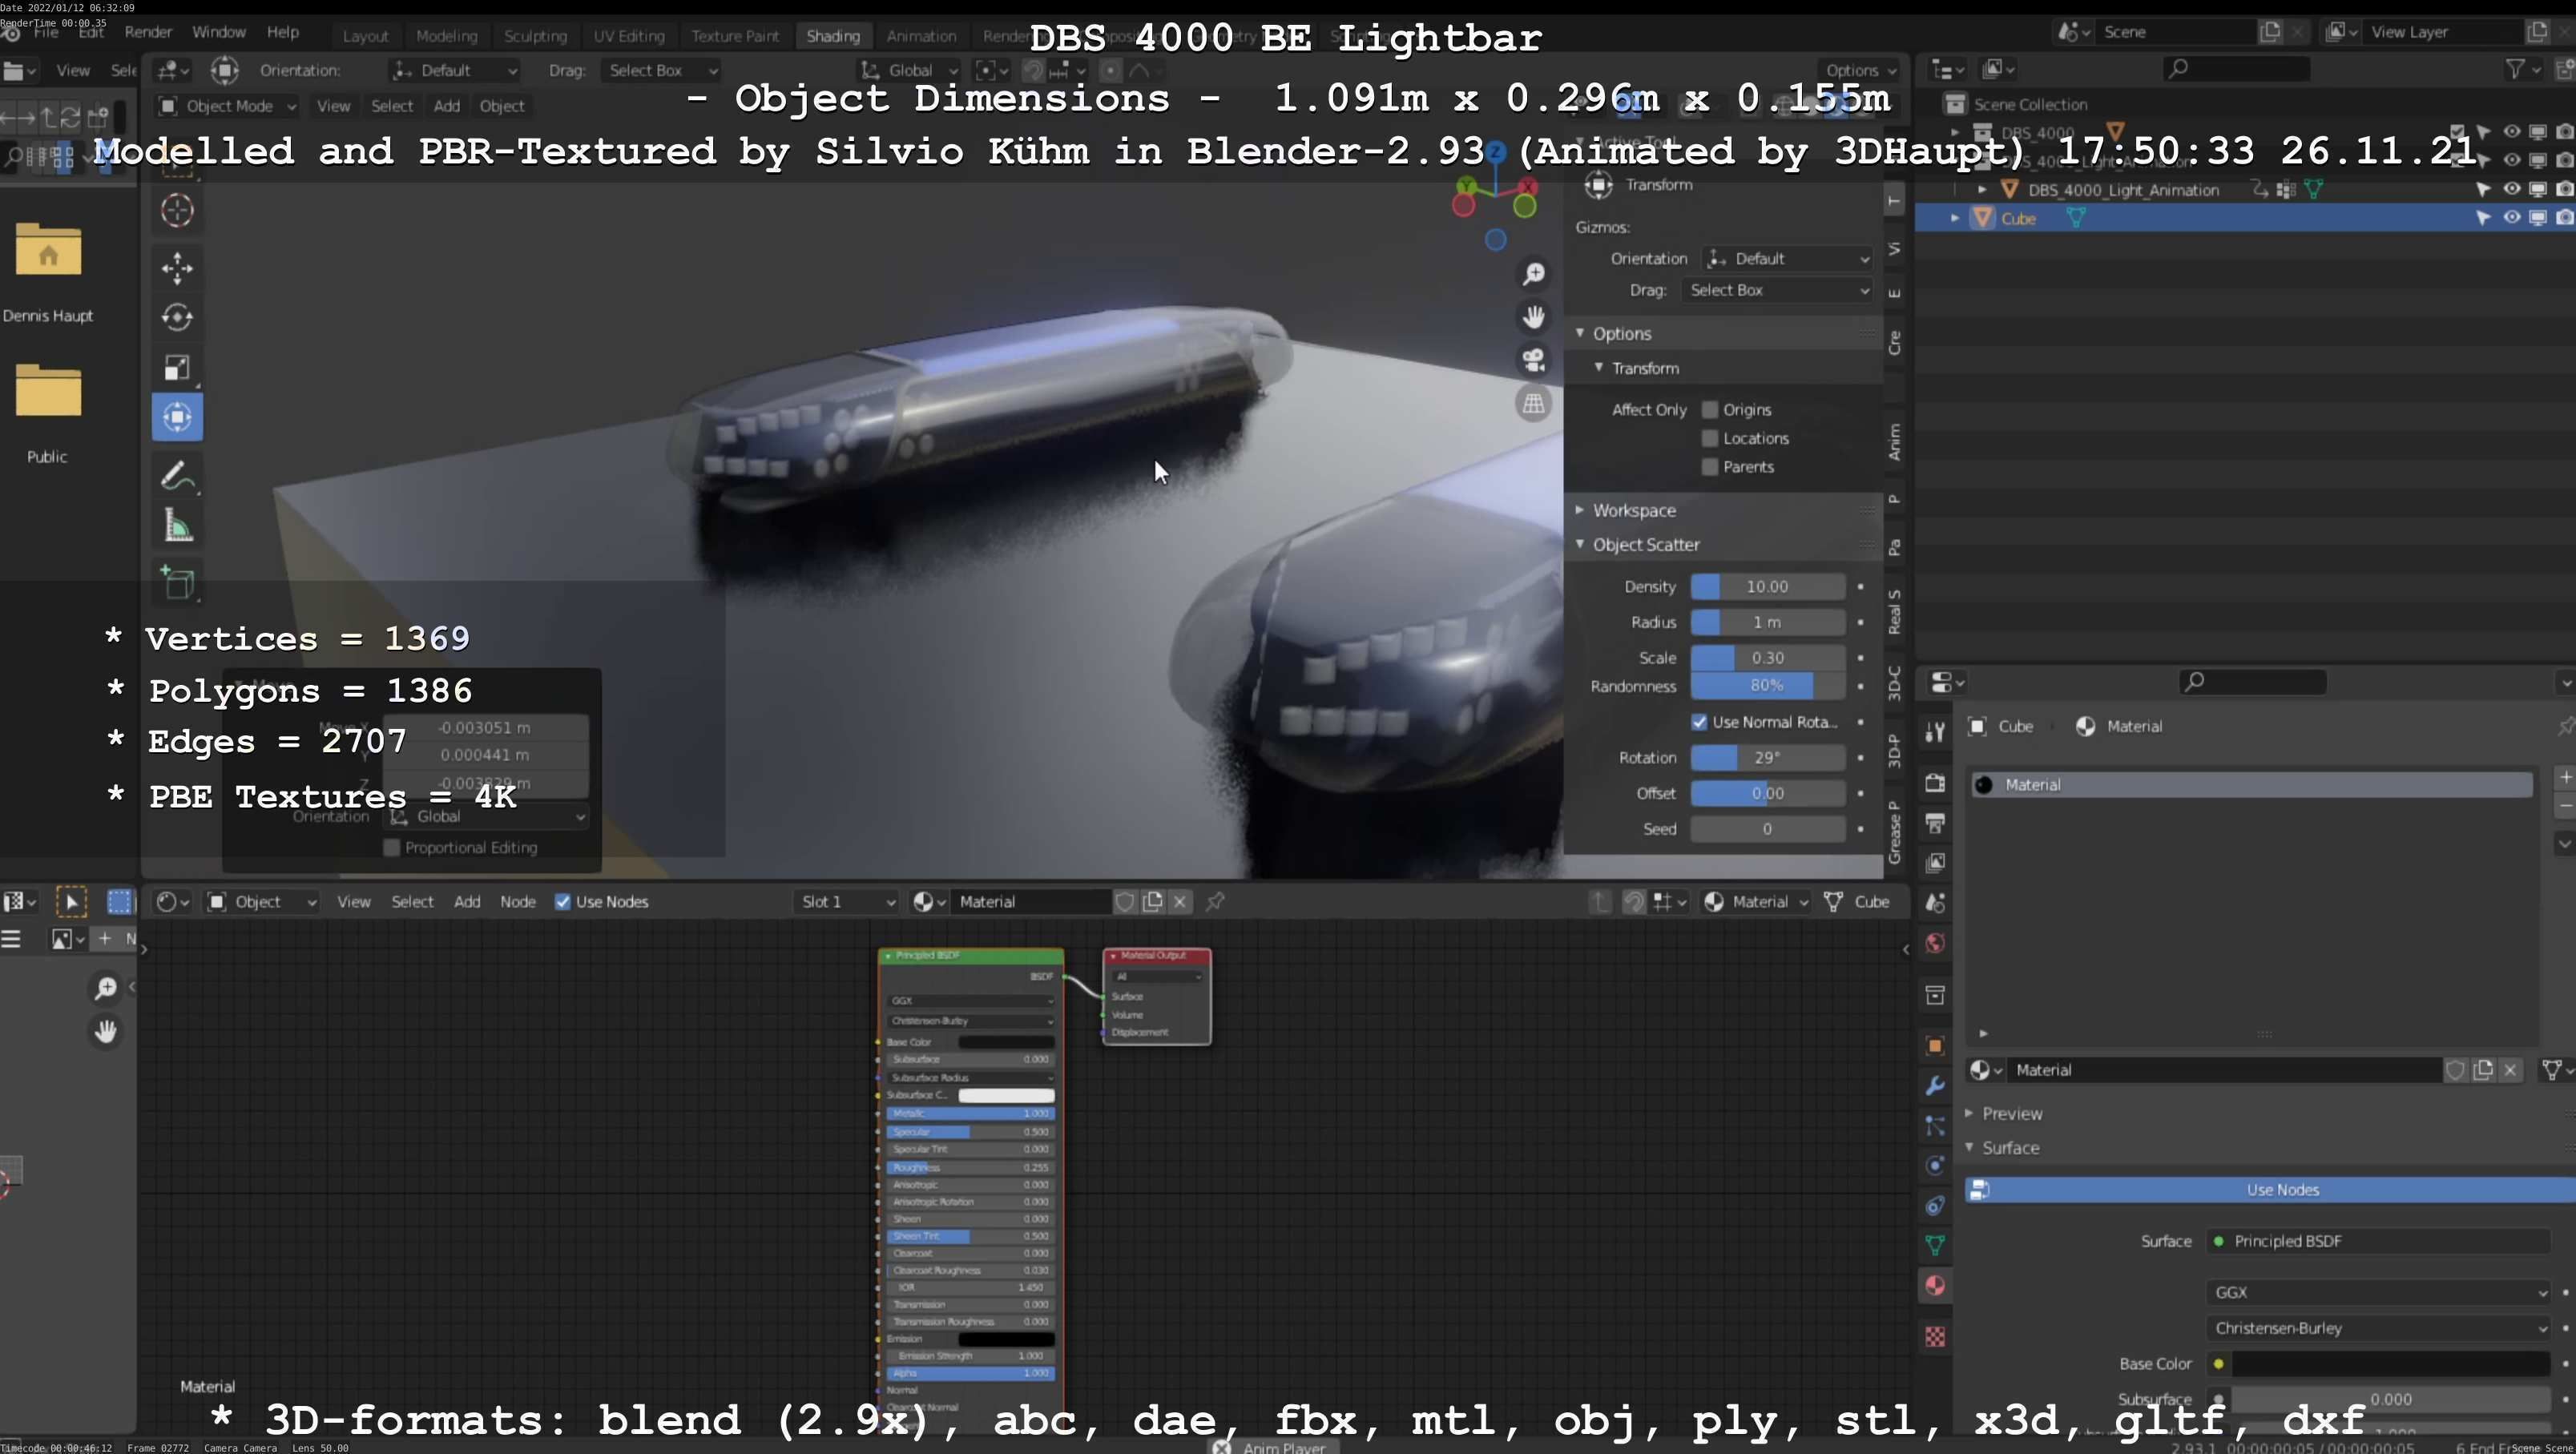Click the Material slot in list
2576x1454 pixels.
click(x=2251, y=784)
